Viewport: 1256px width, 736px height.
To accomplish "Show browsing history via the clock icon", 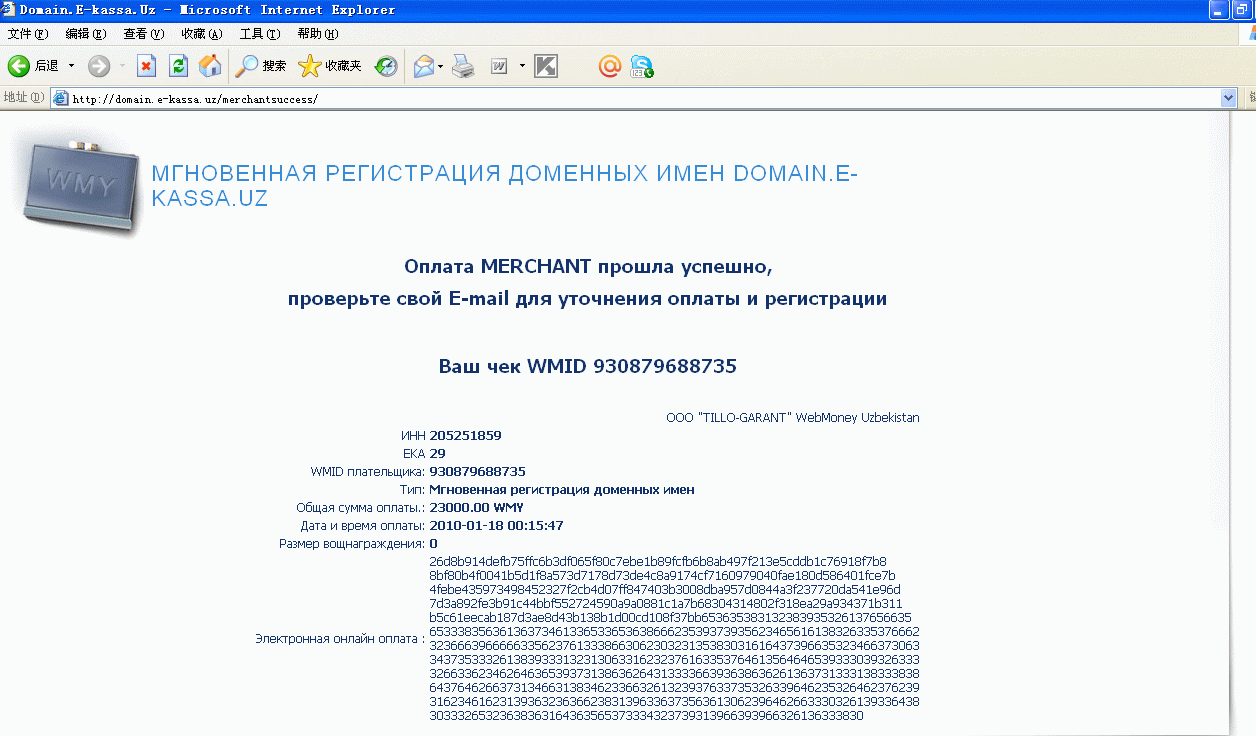I will 386,66.
